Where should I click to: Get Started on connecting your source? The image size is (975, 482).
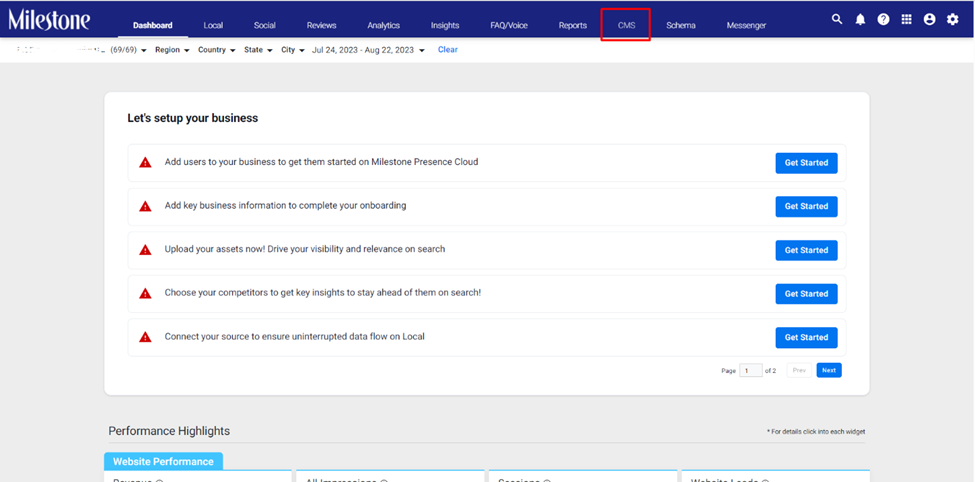point(806,338)
